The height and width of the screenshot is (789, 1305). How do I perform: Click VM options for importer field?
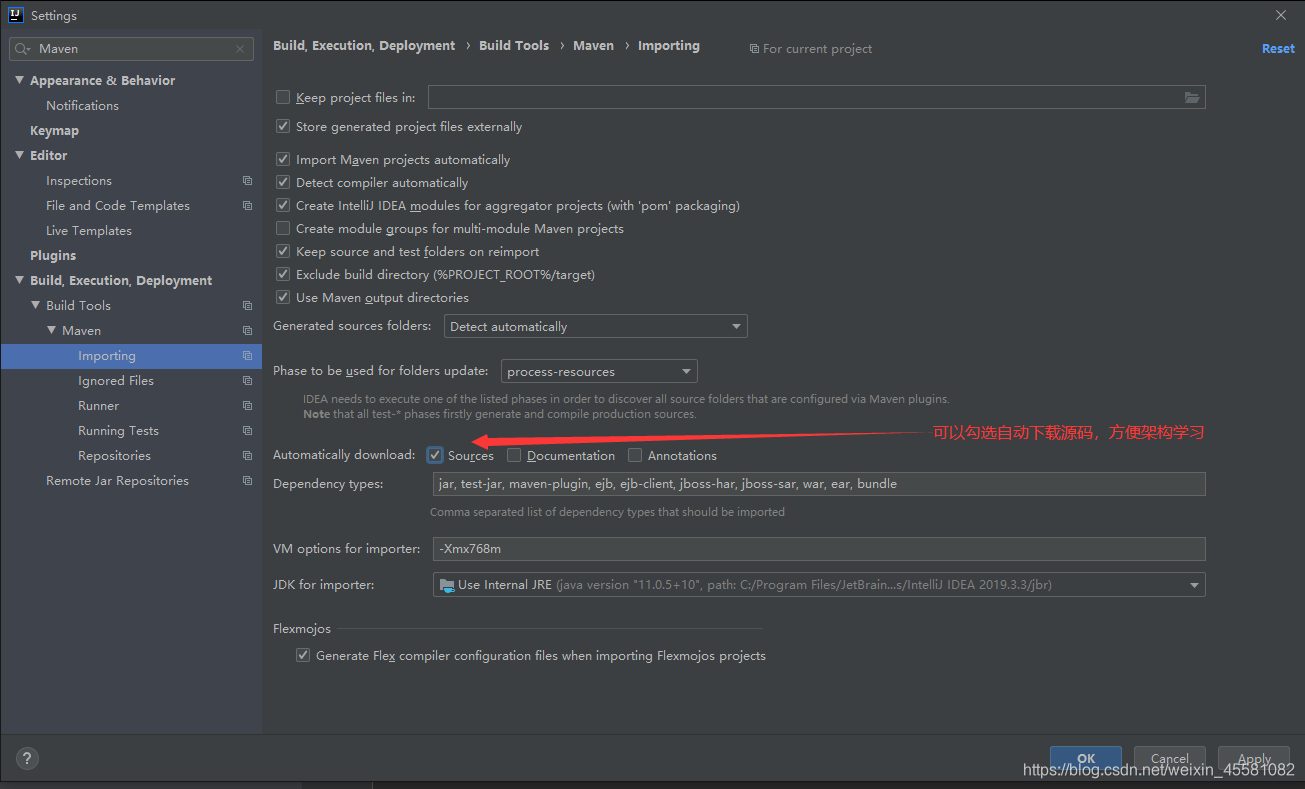click(x=819, y=549)
